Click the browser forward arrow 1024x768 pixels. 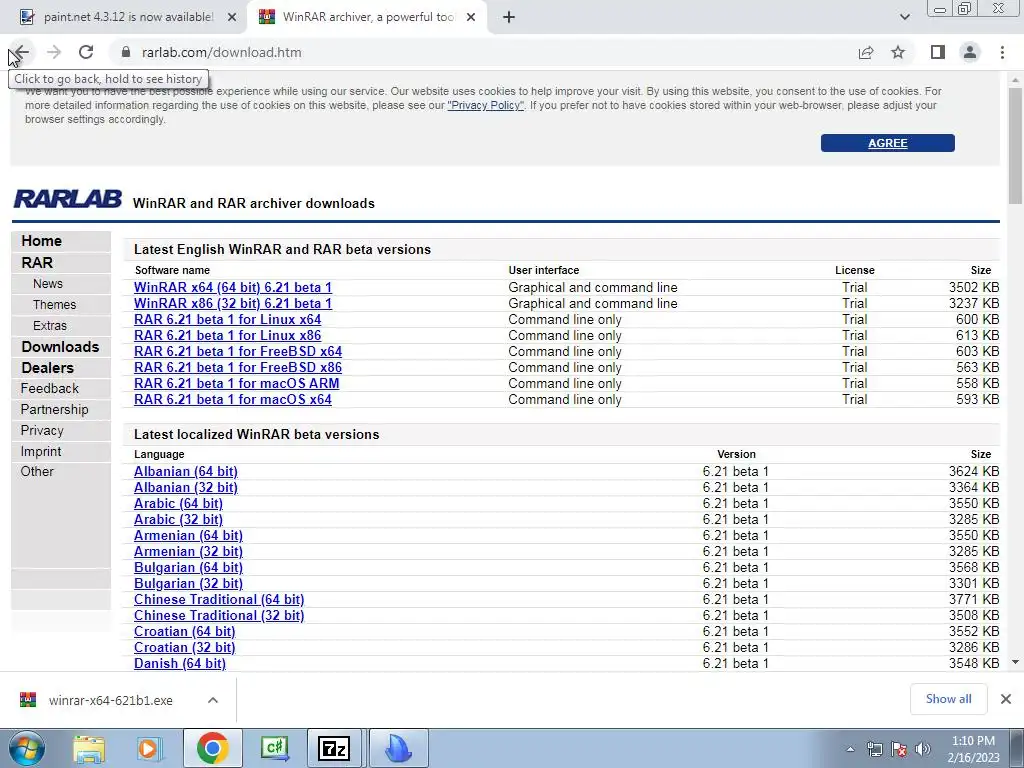coord(54,52)
